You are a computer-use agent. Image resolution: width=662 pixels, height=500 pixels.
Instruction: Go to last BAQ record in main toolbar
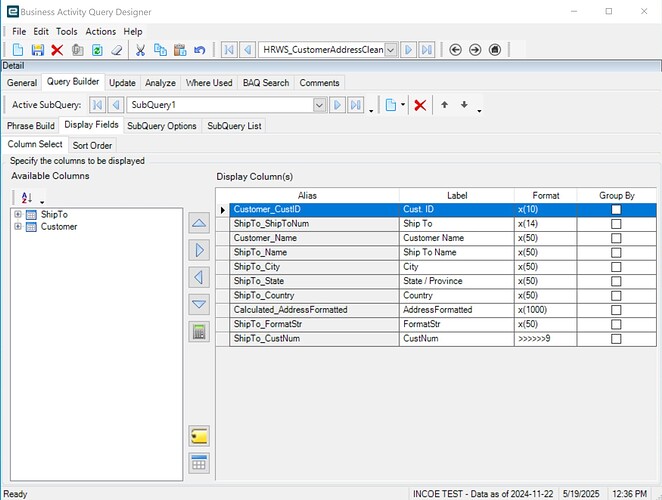pyautogui.click(x=427, y=50)
